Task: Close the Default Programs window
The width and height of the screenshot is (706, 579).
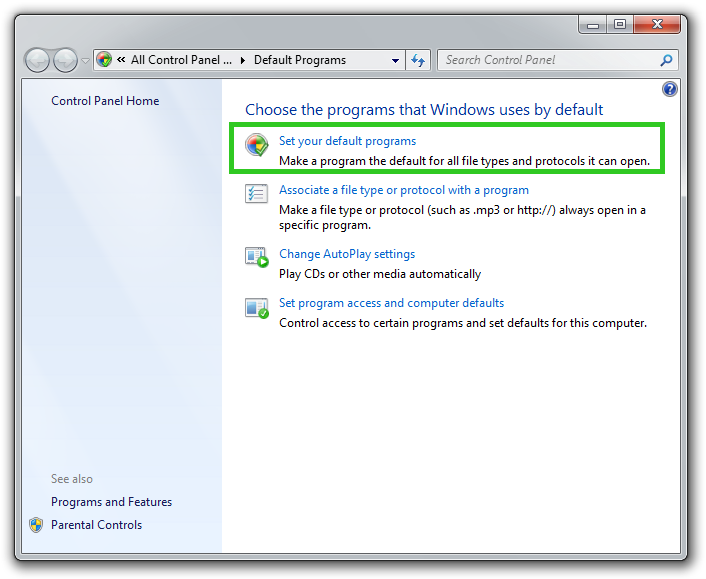Action: point(657,24)
